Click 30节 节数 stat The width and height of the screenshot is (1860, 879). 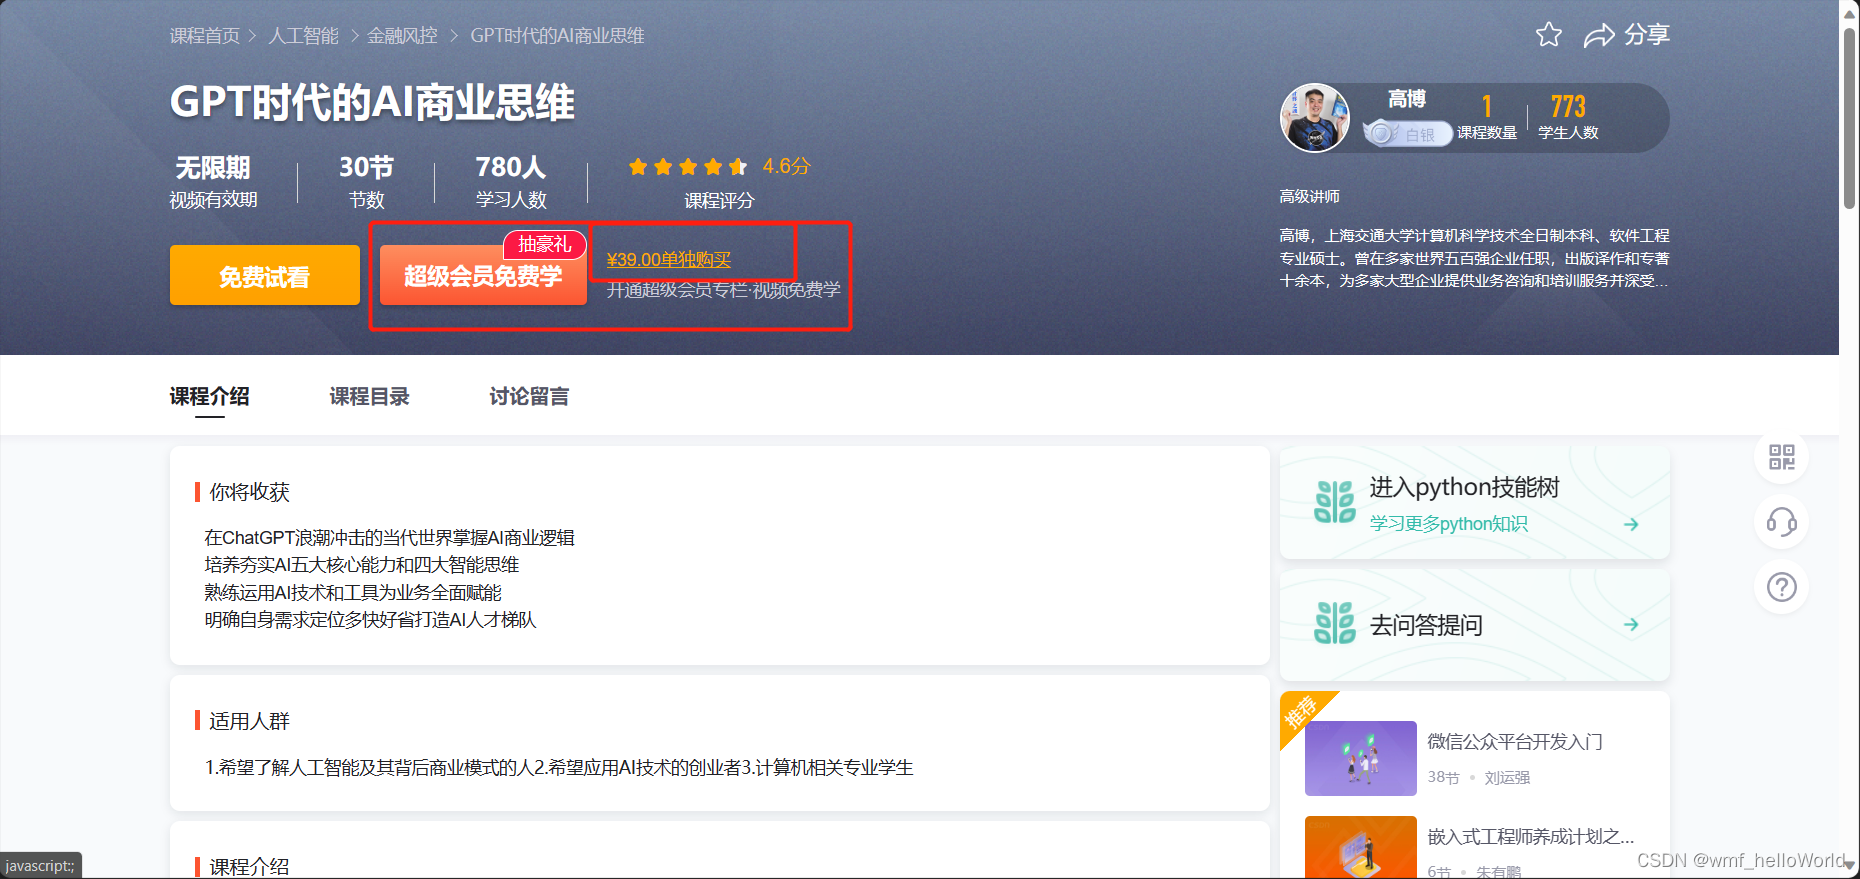[366, 181]
